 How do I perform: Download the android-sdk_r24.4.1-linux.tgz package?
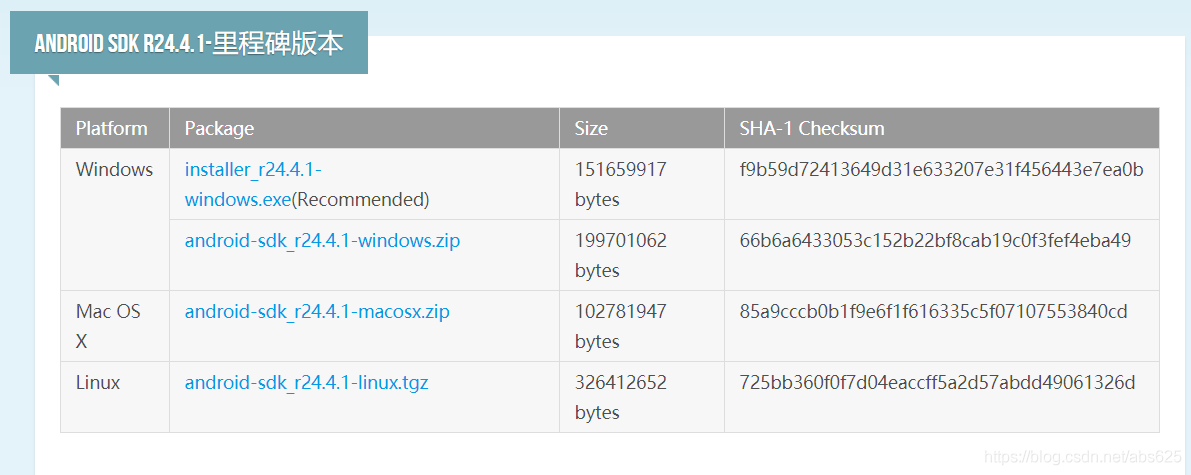pyautogui.click(x=306, y=383)
